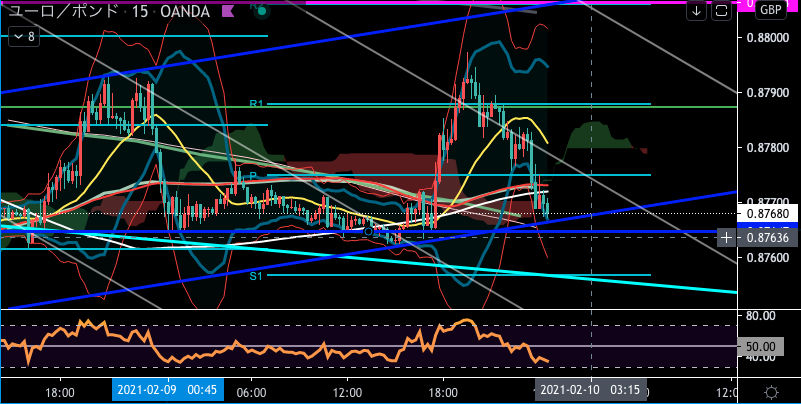Click the P pivot point label
The image size is (801, 404).
tap(254, 176)
